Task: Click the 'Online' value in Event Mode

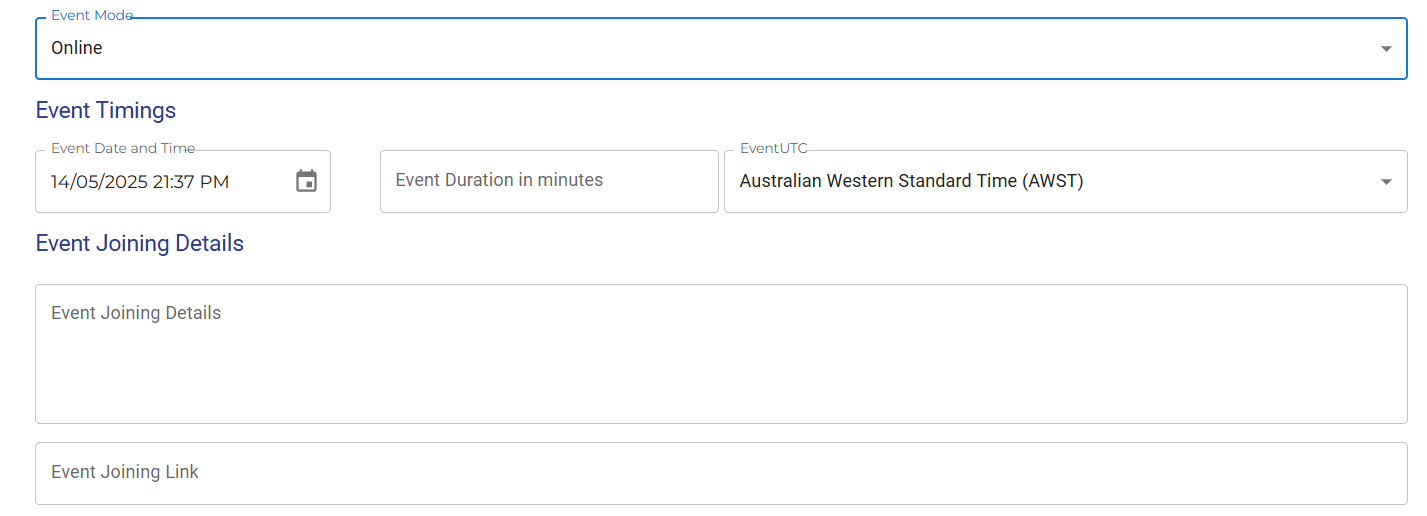Action: (x=77, y=48)
